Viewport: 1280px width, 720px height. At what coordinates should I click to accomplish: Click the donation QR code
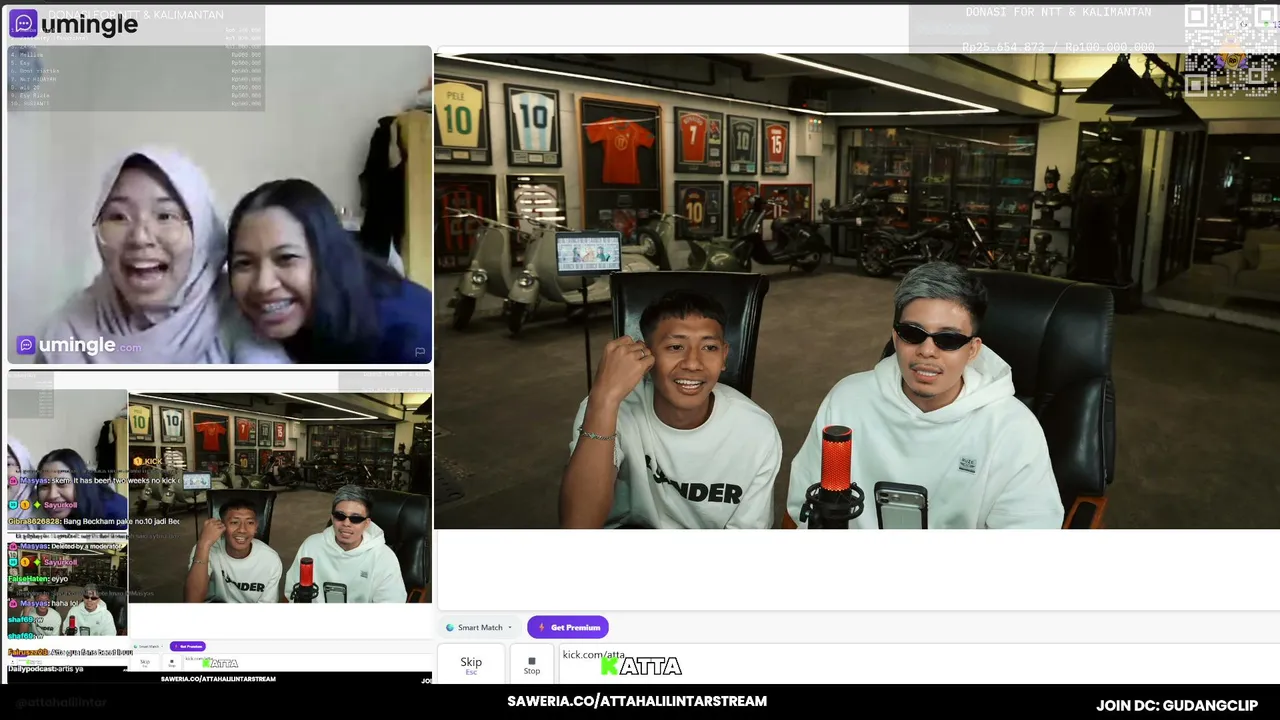click(x=1229, y=50)
